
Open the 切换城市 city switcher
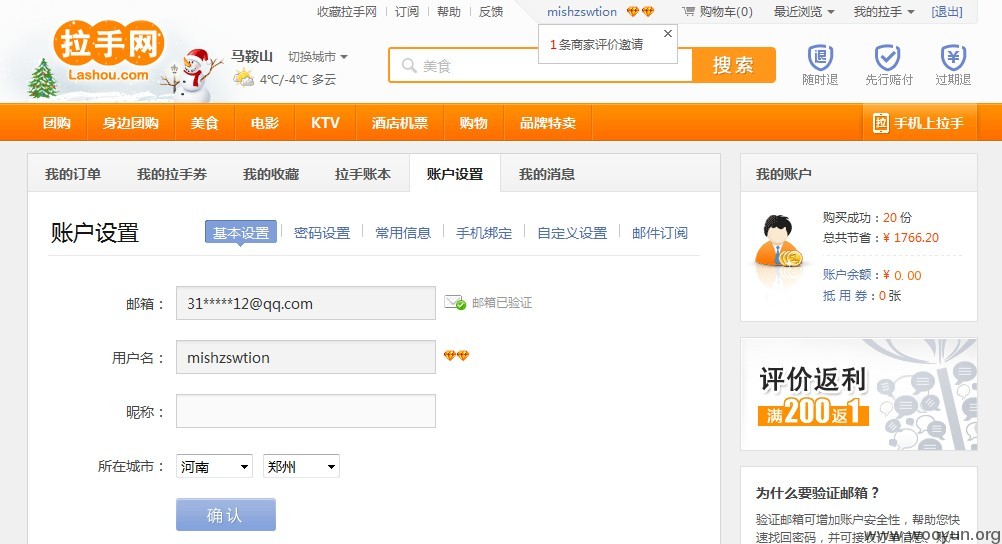[318, 56]
